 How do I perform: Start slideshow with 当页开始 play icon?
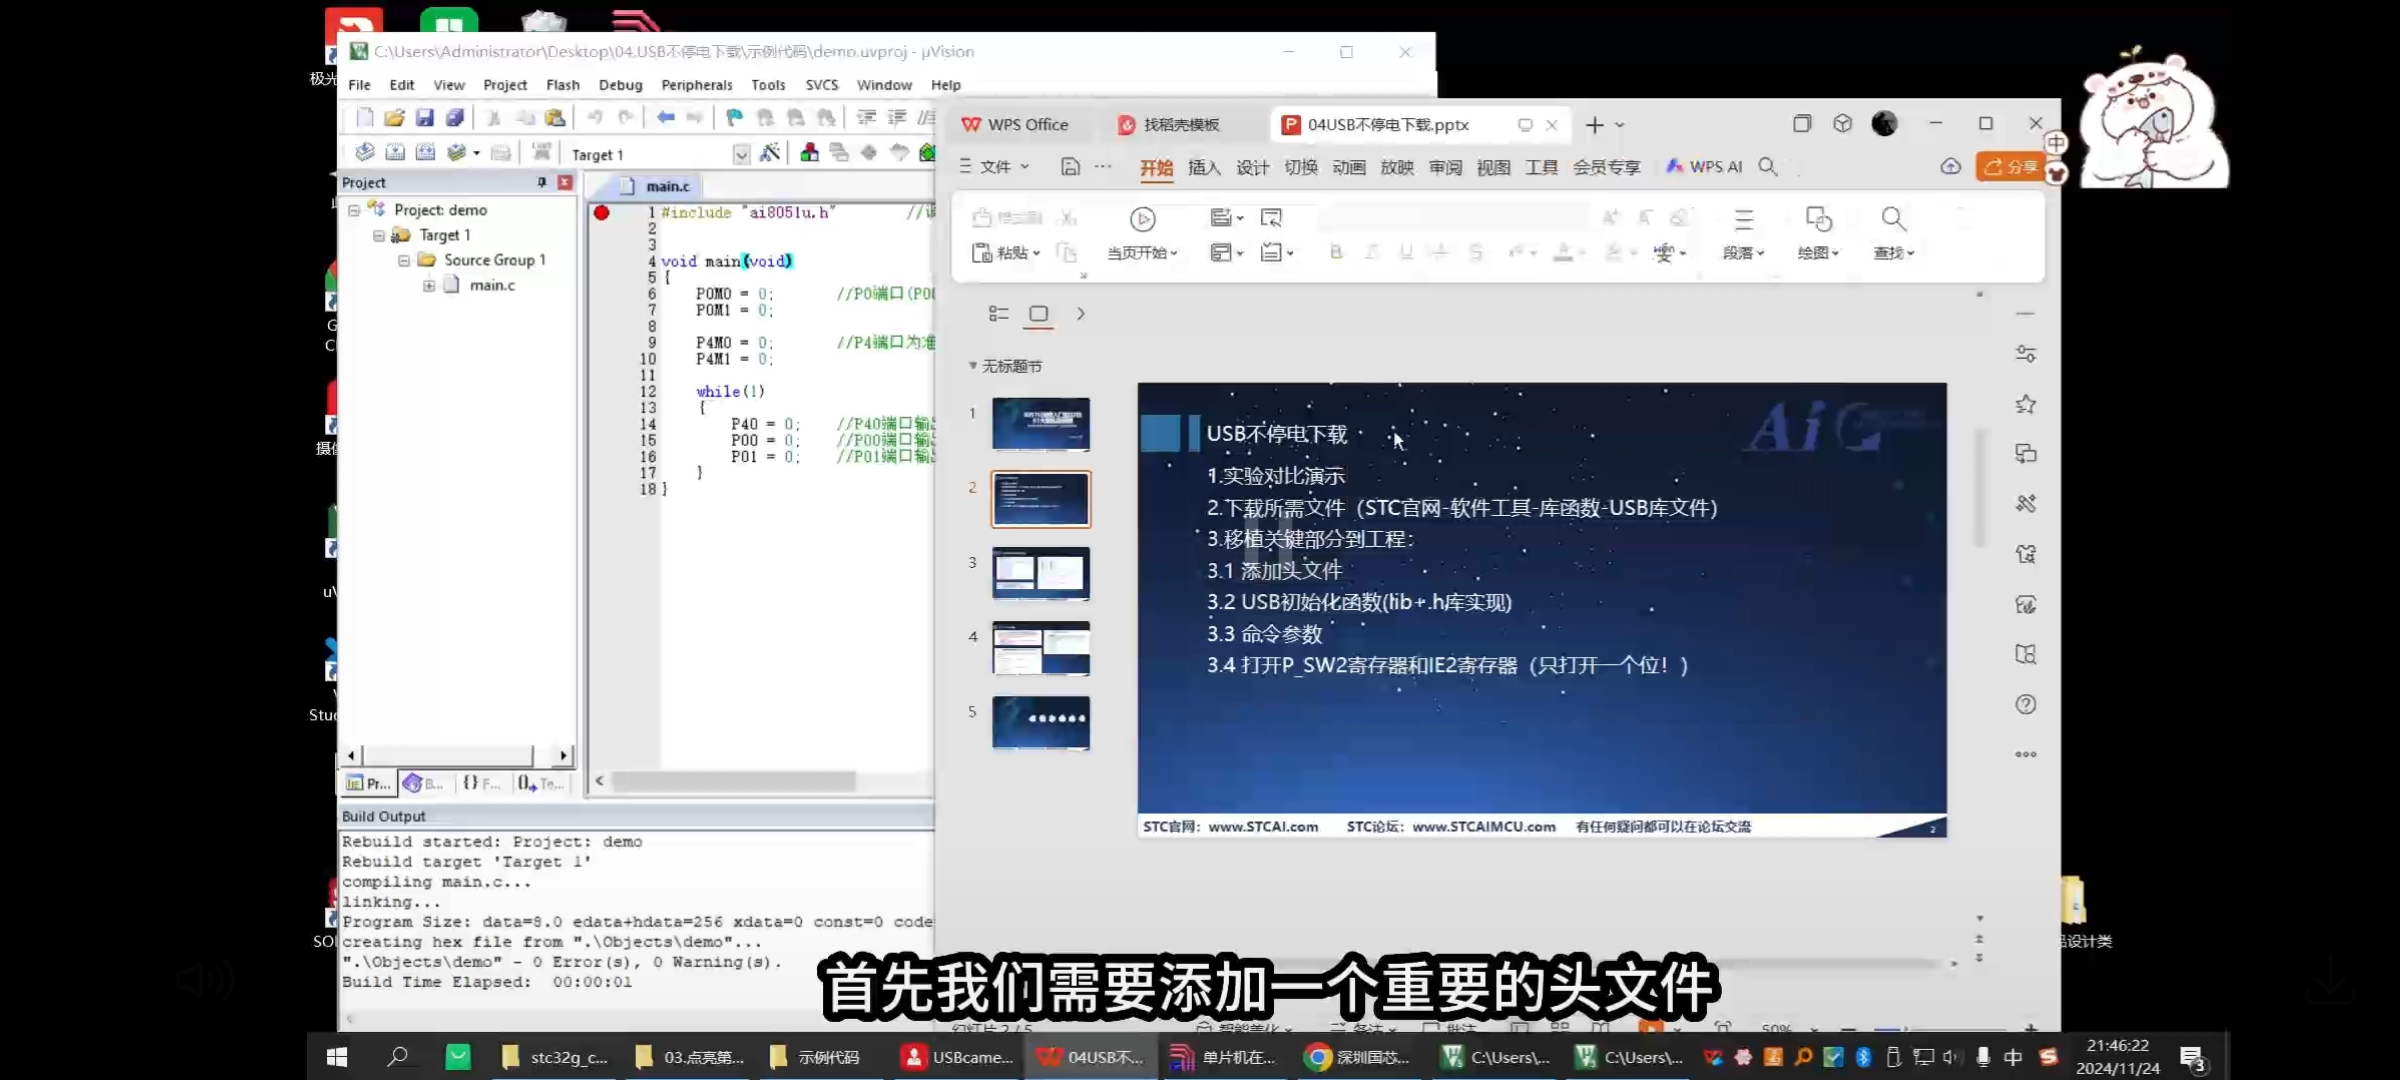pyautogui.click(x=1142, y=219)
